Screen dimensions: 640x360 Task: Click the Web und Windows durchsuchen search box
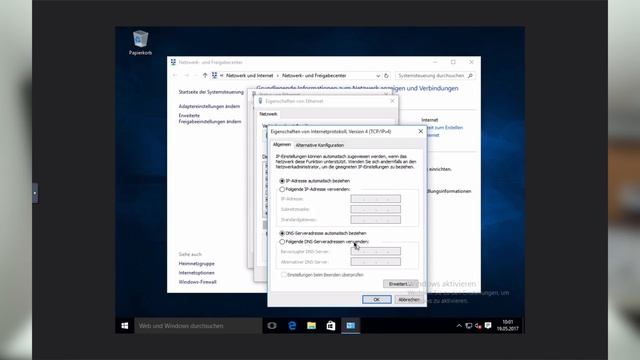(198, 326)
